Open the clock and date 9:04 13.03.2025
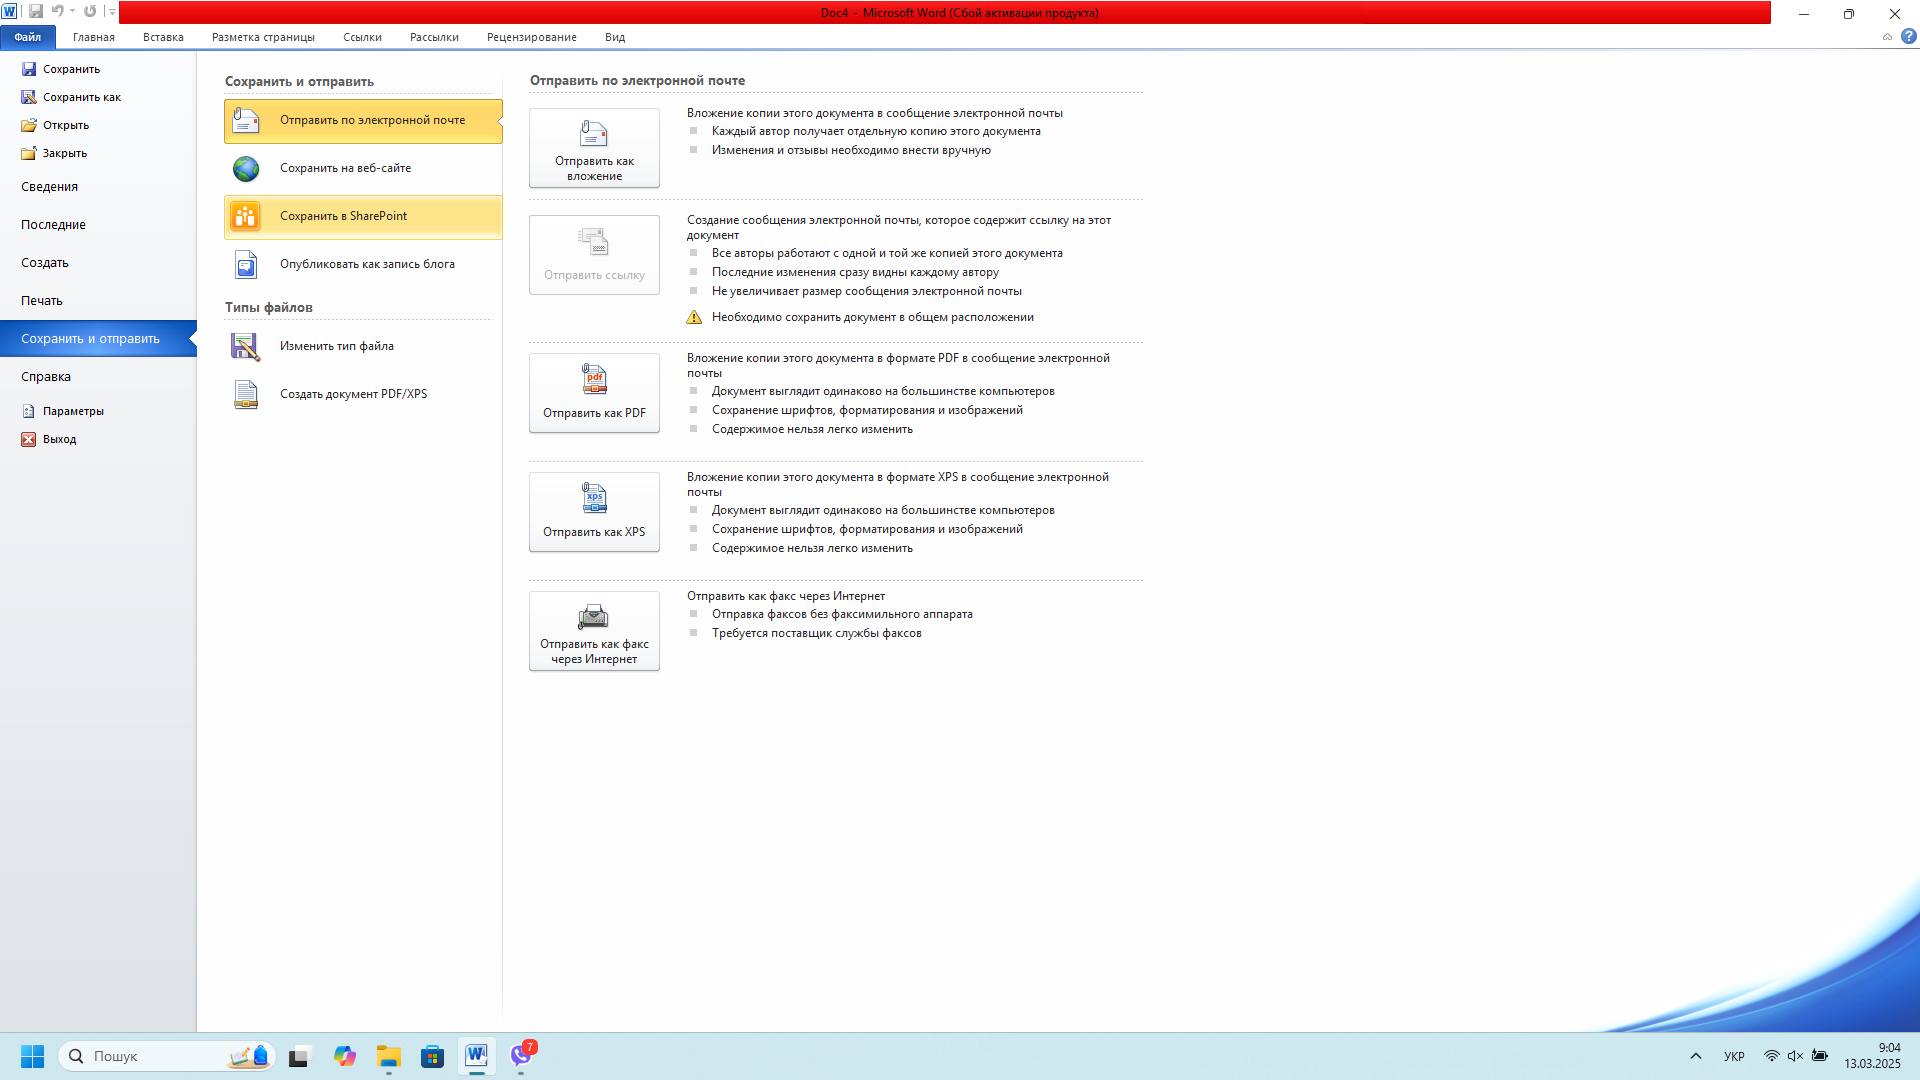 (x=1873, y=1056)
